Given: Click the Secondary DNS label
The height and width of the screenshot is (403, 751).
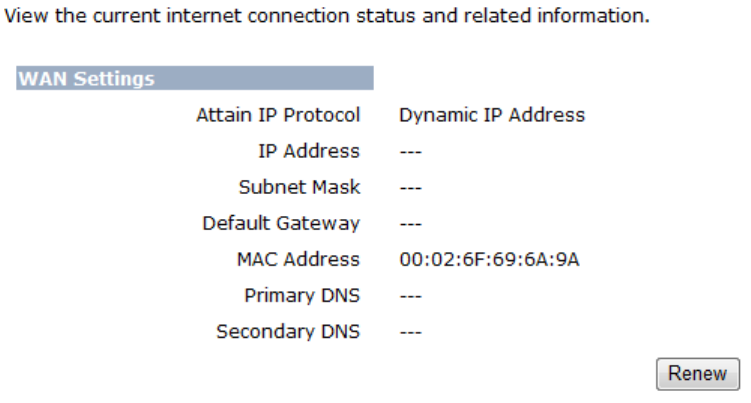Looking at the screenshot, I should (288, 331).
